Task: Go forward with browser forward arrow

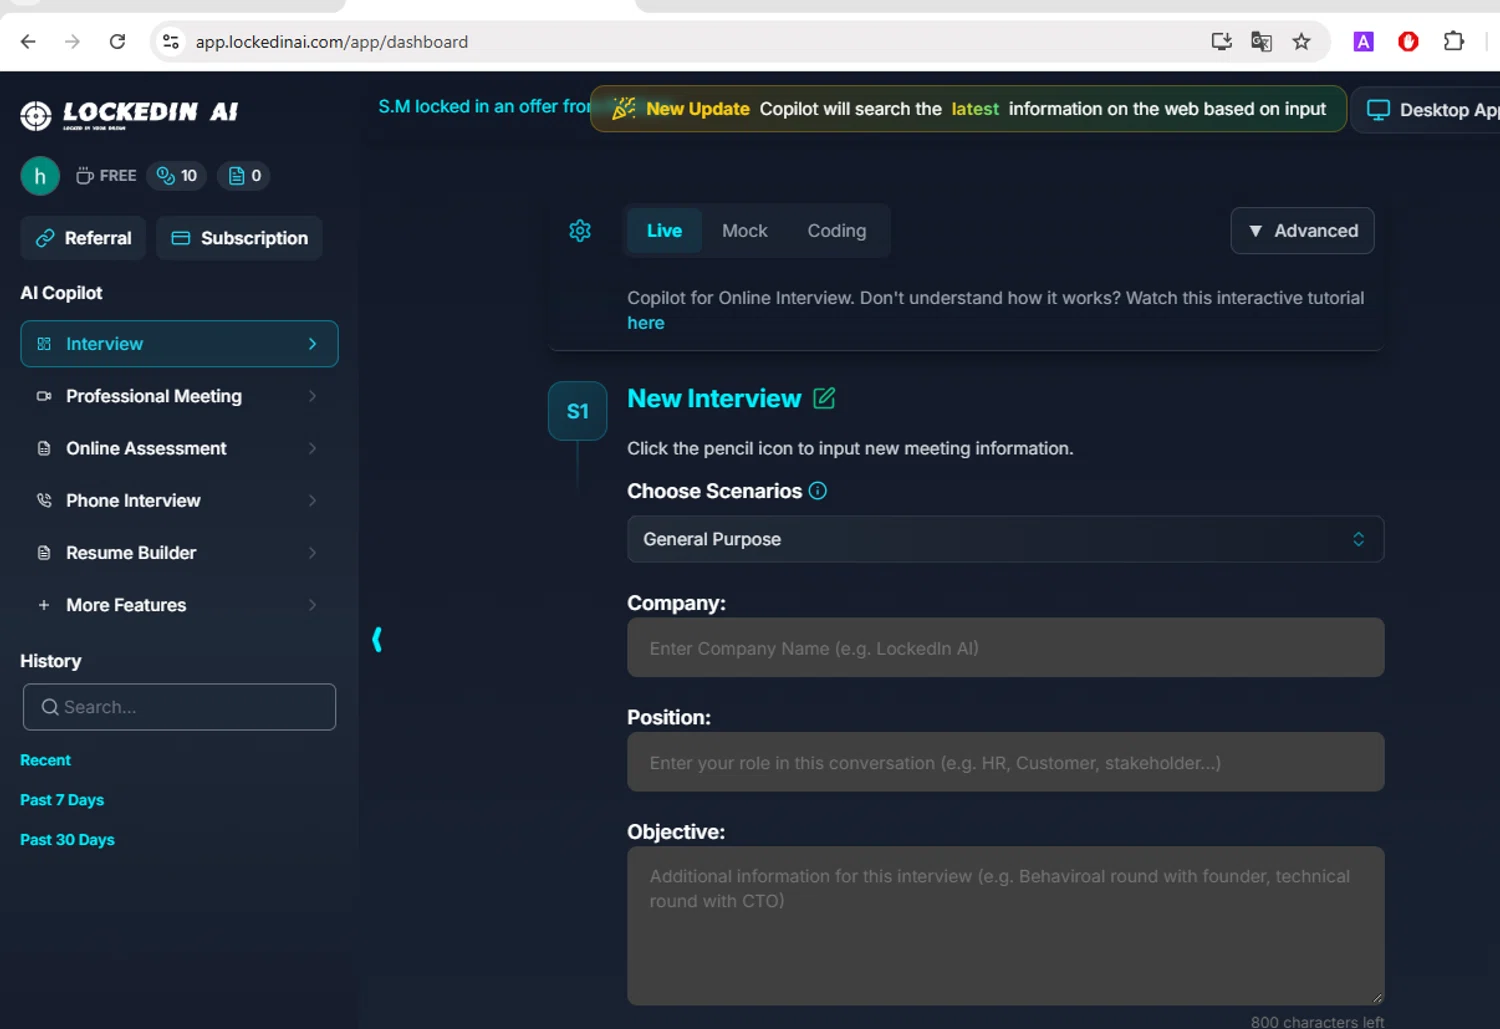Action: point(72,41)
